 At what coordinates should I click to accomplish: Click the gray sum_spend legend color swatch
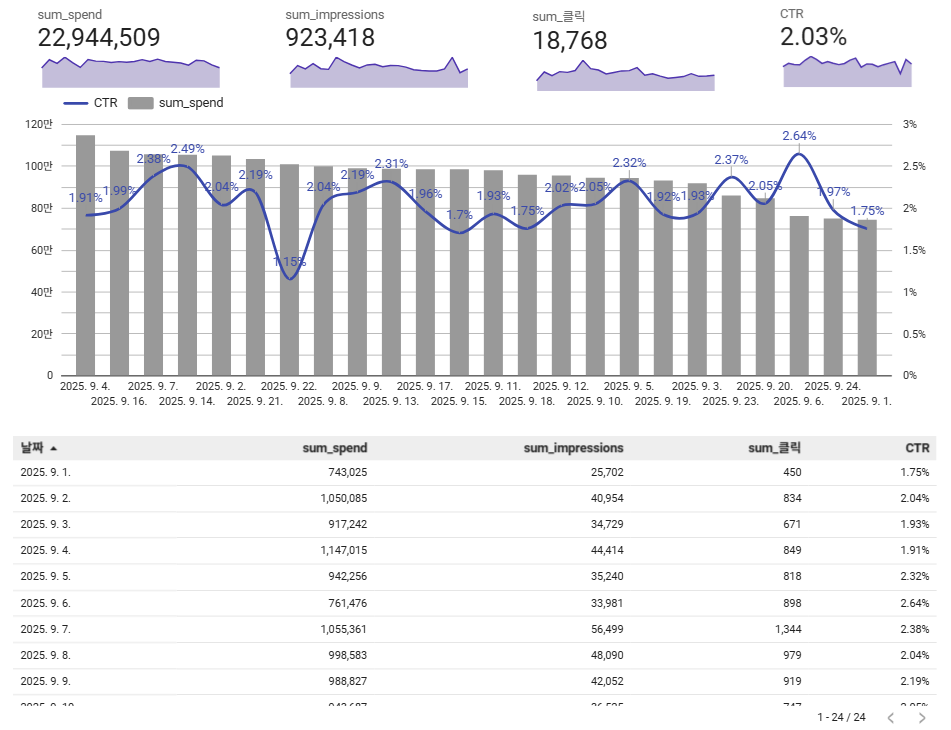pos(141,103)
